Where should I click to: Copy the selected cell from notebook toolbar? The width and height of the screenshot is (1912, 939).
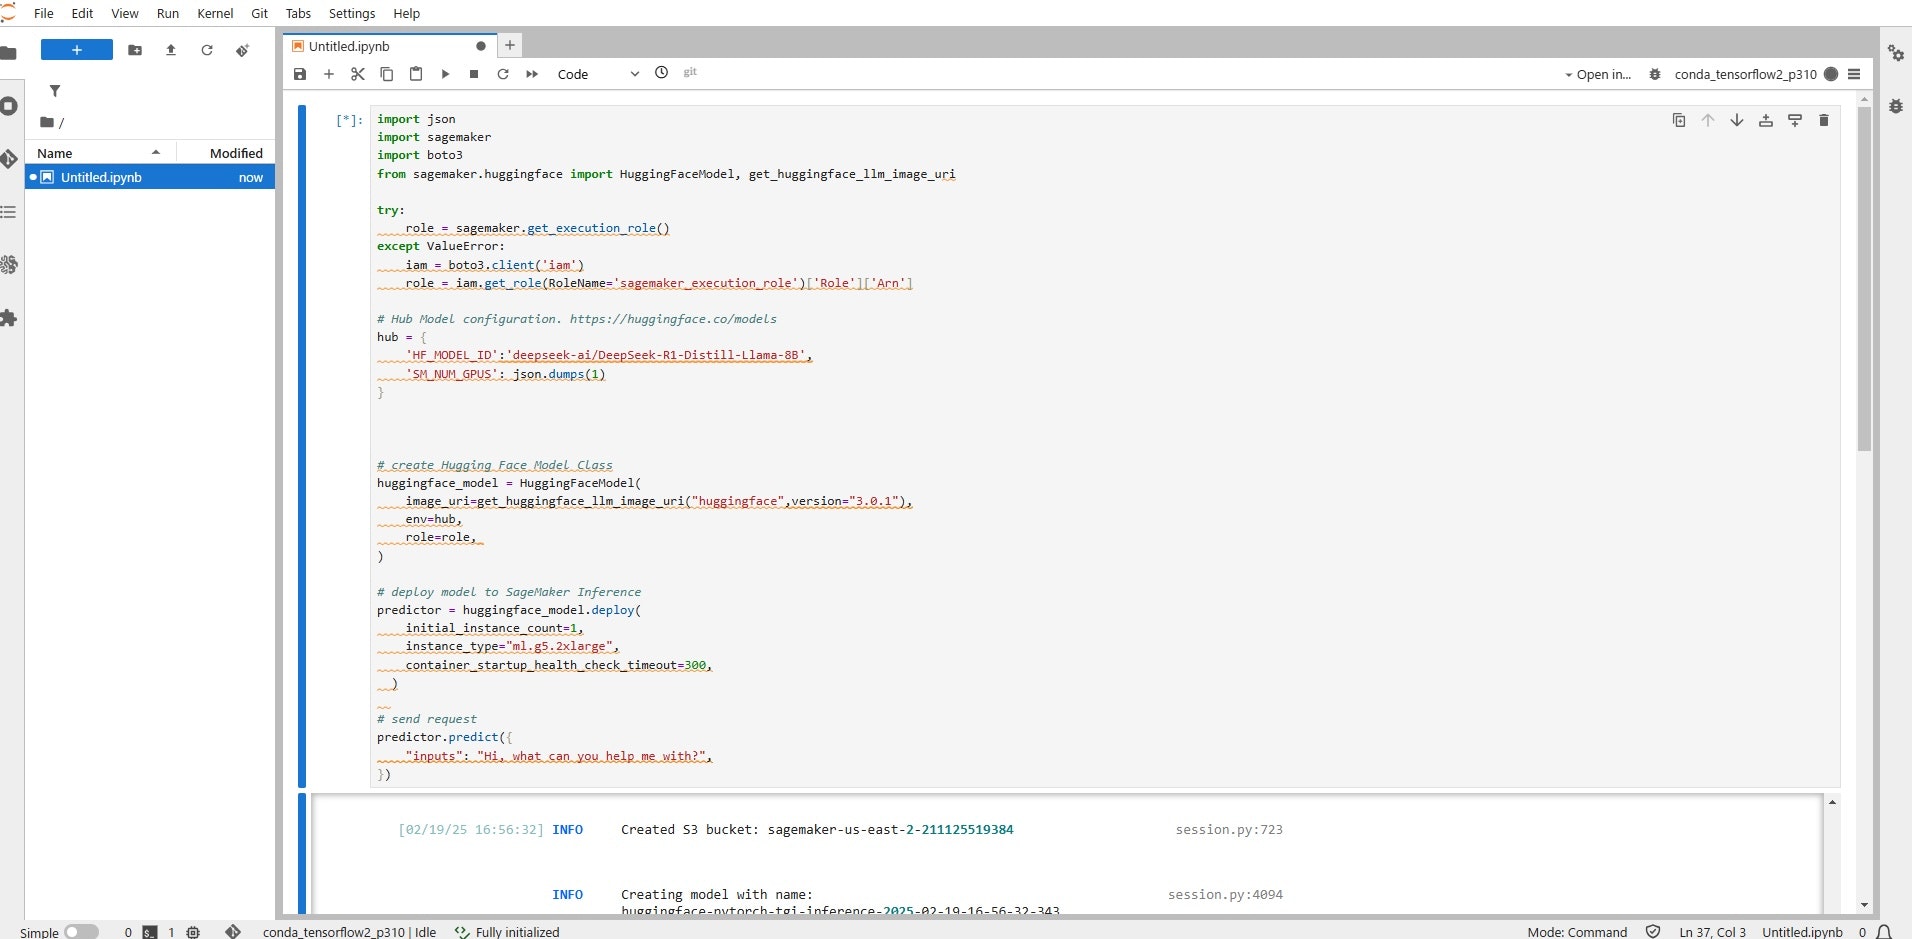click(387, 74)
